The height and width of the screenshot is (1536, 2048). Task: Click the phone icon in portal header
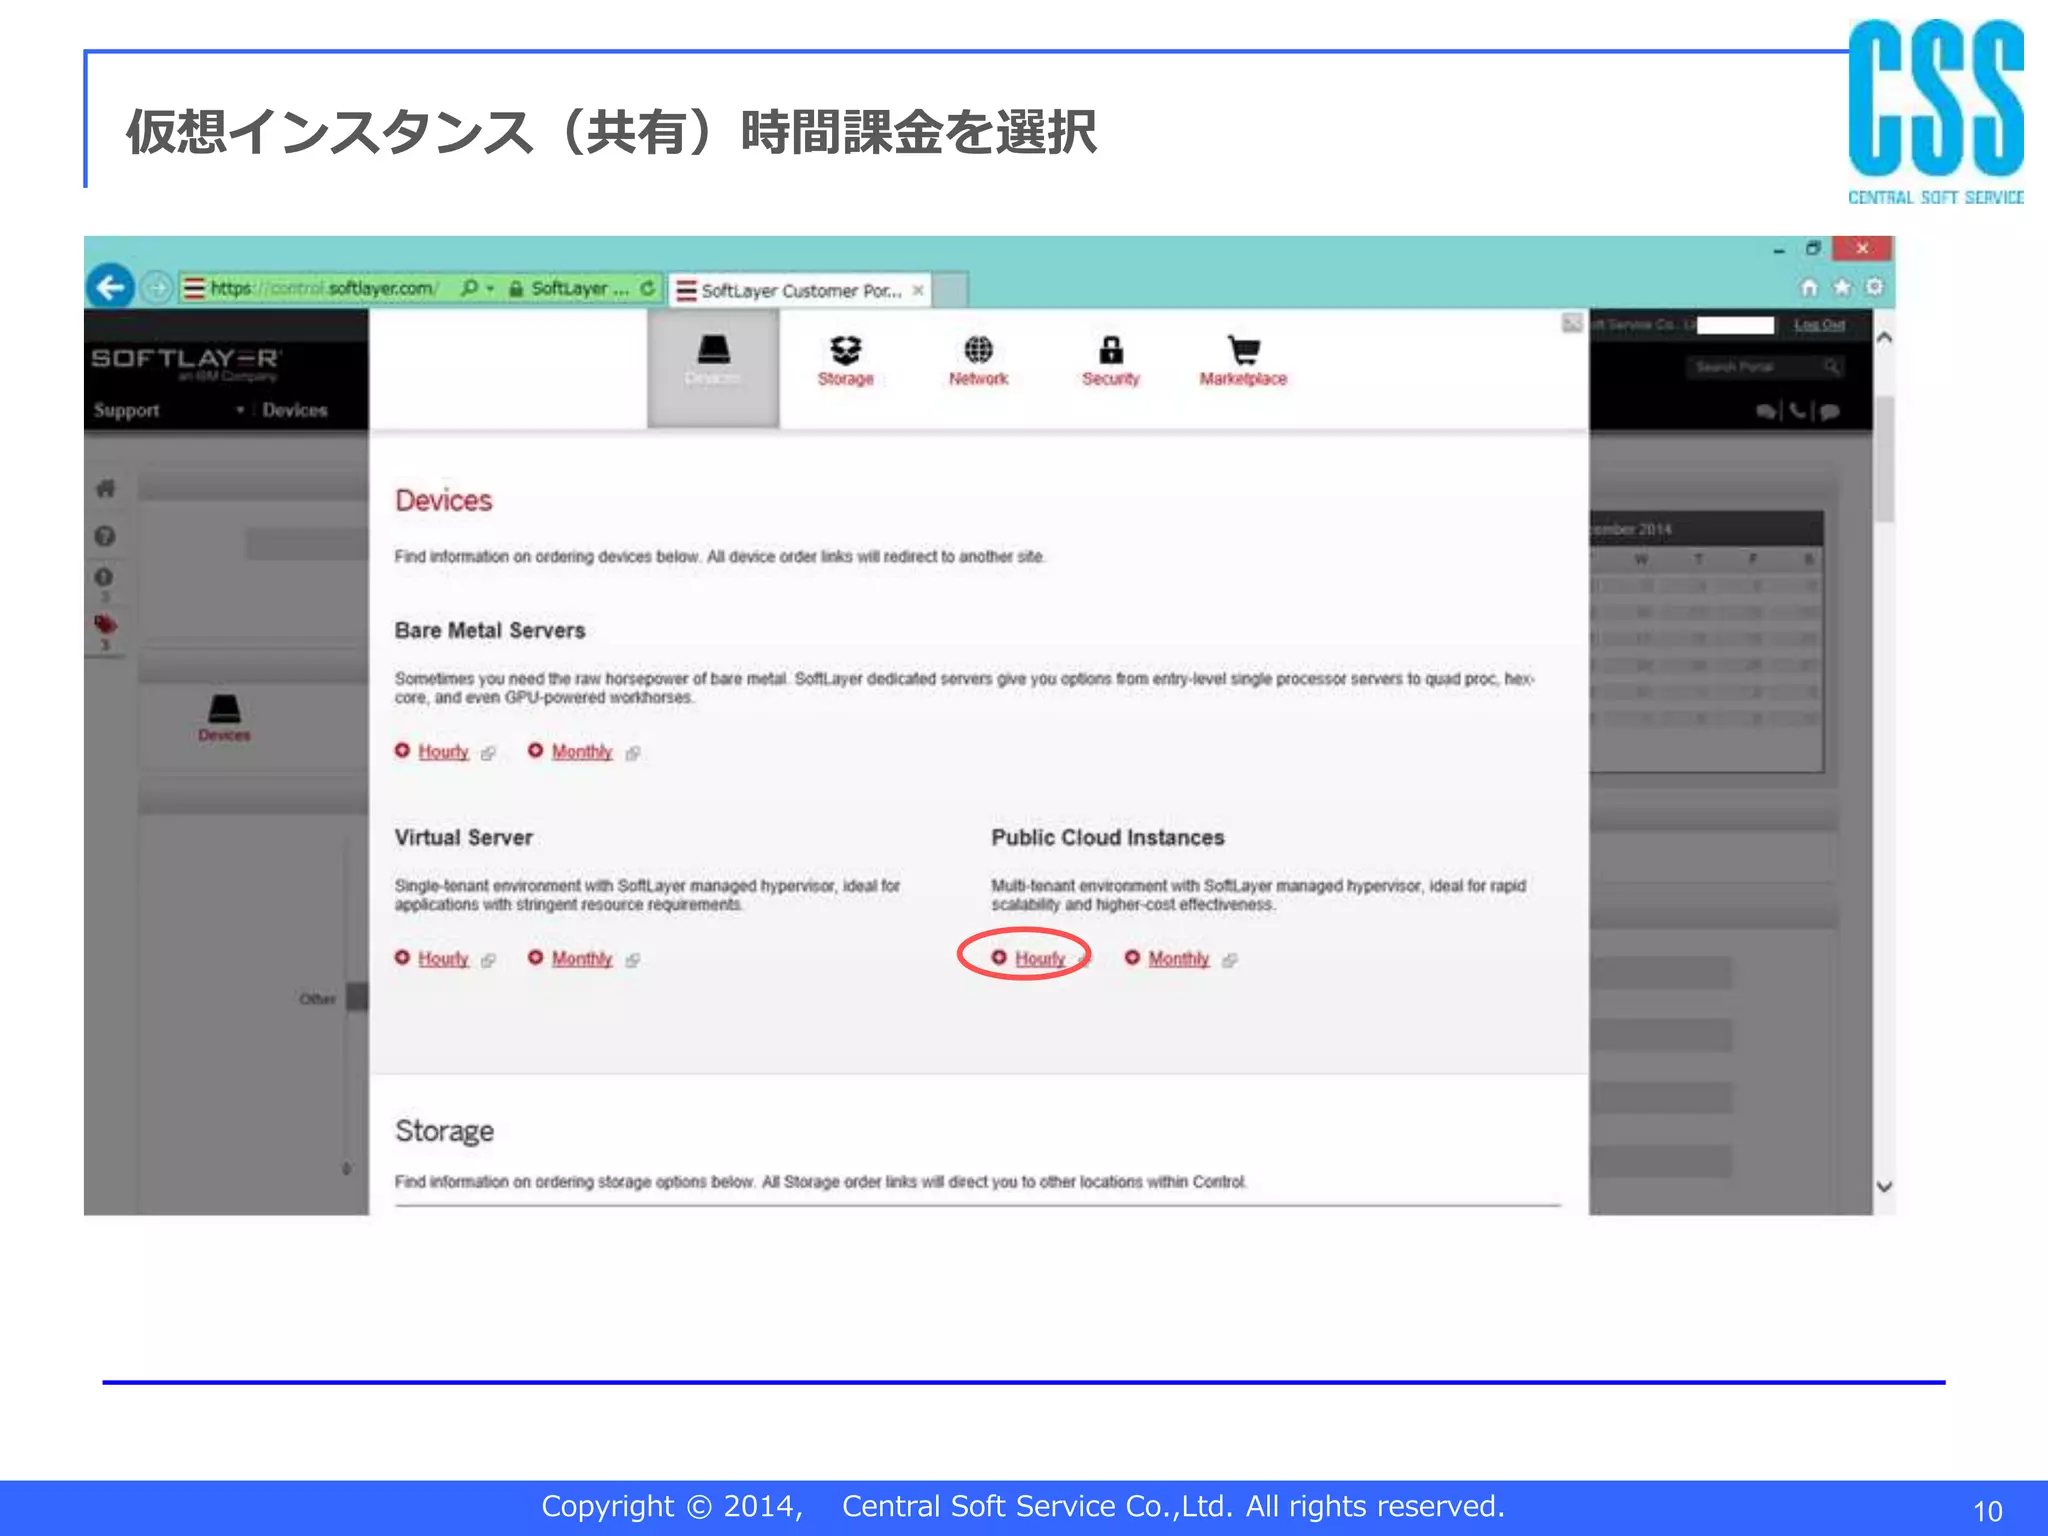click(x=1798, y=411)
